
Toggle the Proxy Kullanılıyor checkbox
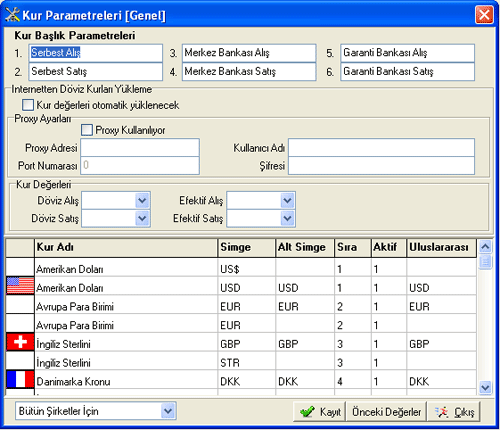point(87,130)
